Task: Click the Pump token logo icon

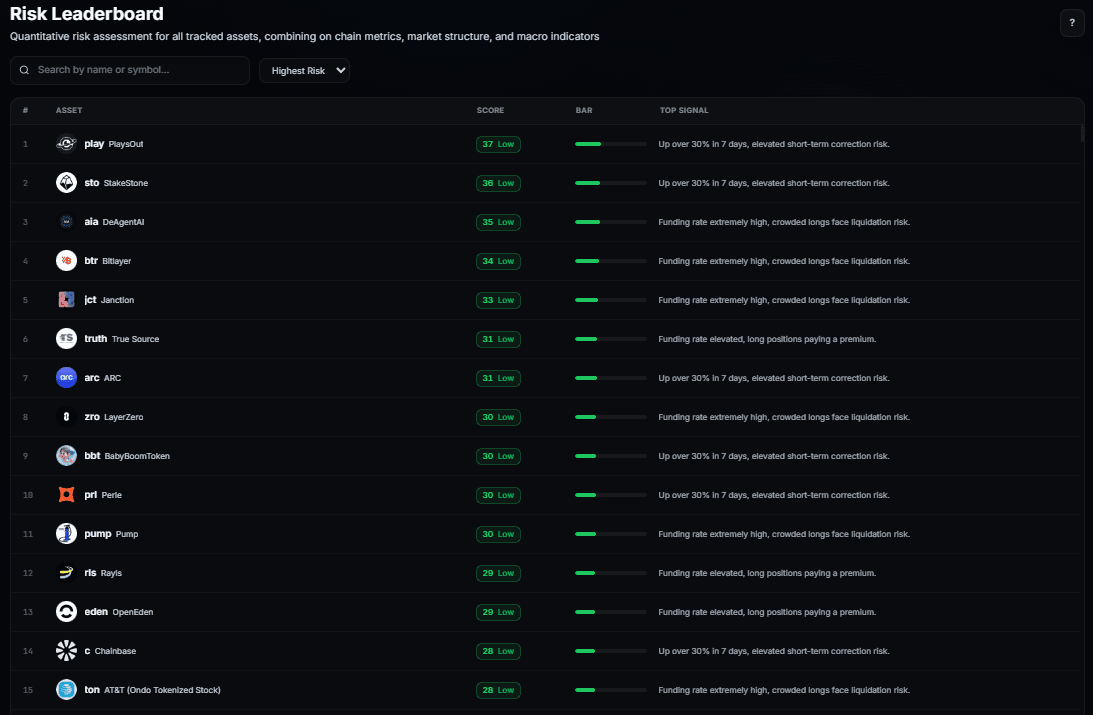Action: [66, 534]
